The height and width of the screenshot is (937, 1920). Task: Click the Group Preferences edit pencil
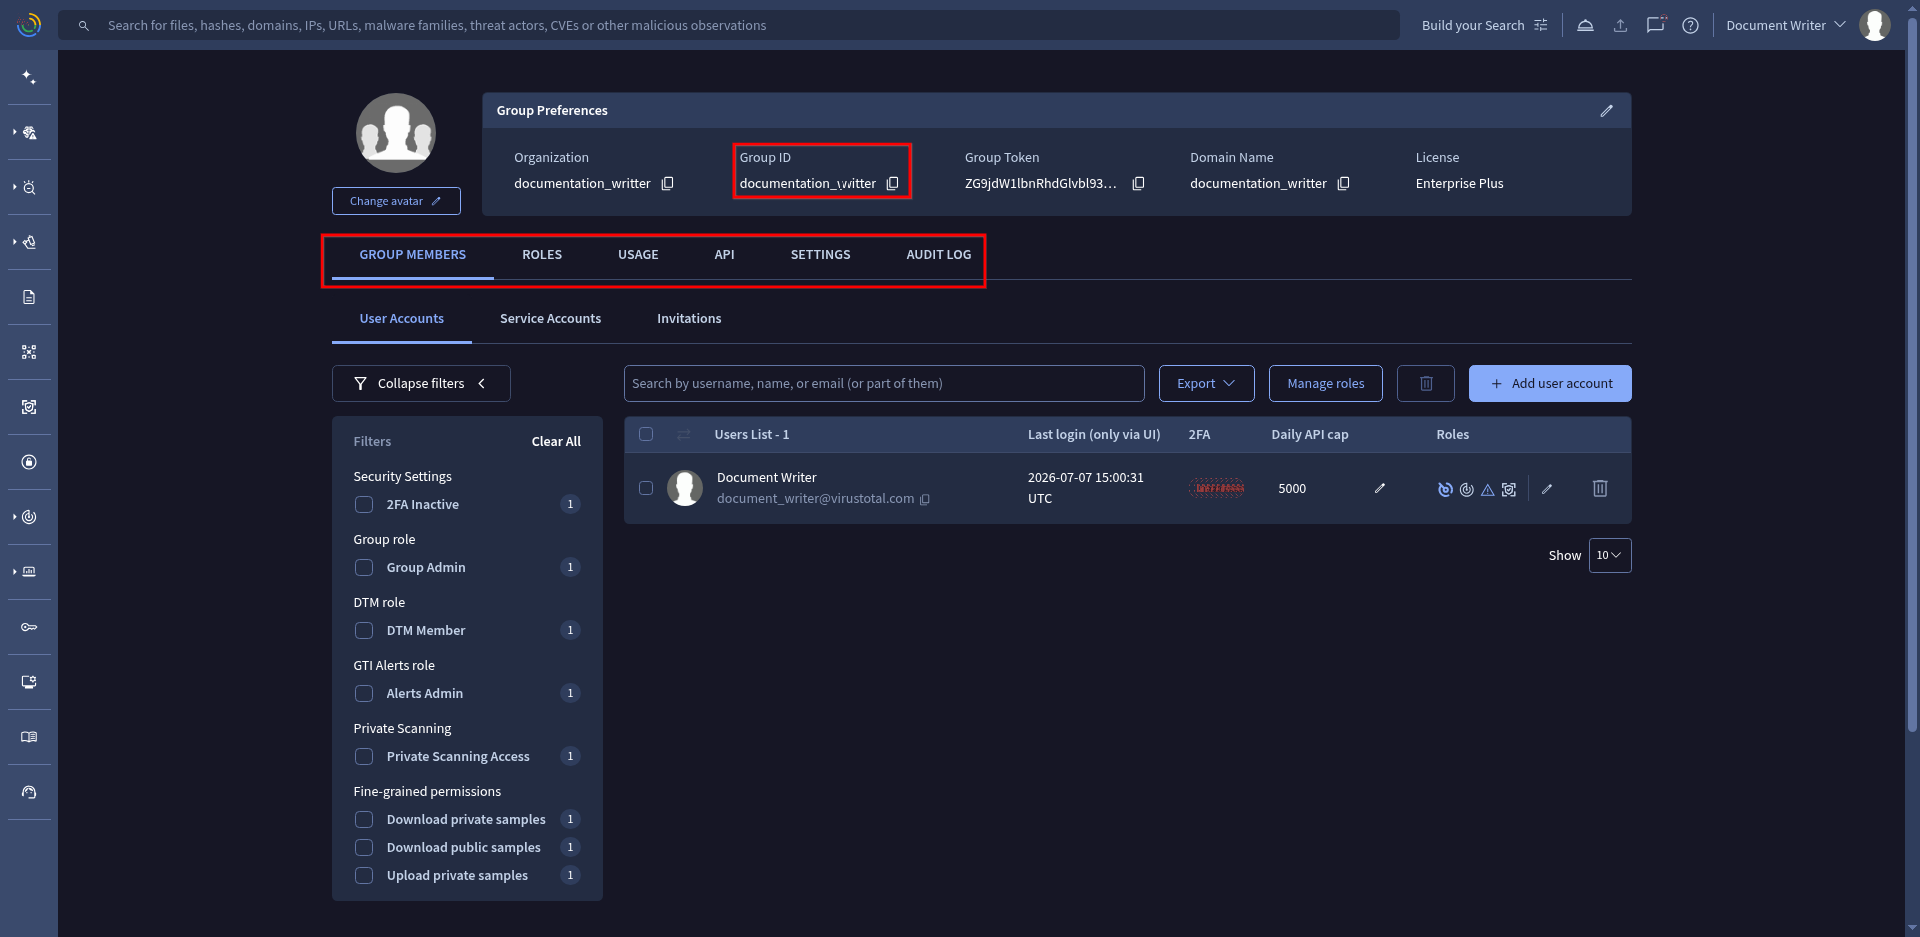tap(1606, 111)
